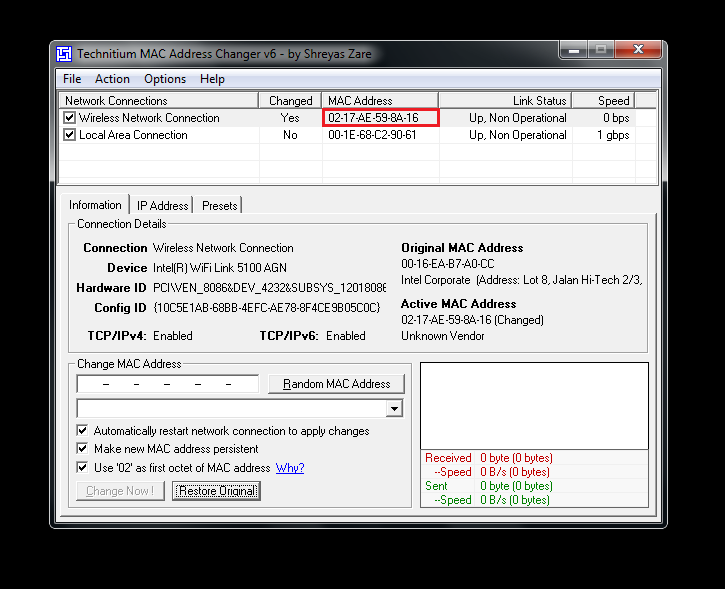Viewport: 725px width, 589px height.
Task: Open the File menu
Action: [x=72, y=79]
